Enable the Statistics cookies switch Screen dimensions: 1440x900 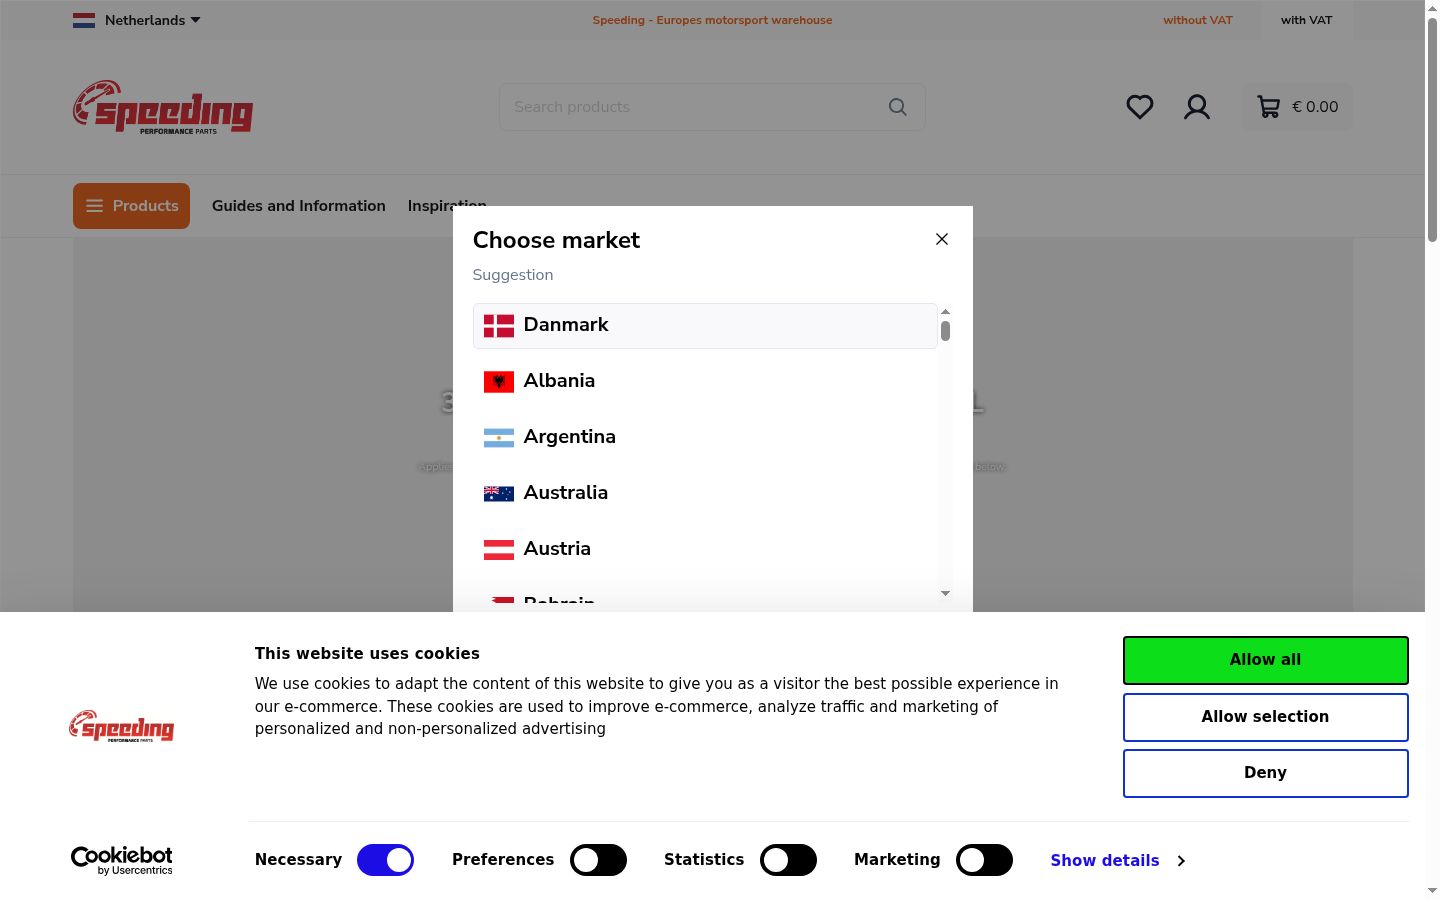788,860
